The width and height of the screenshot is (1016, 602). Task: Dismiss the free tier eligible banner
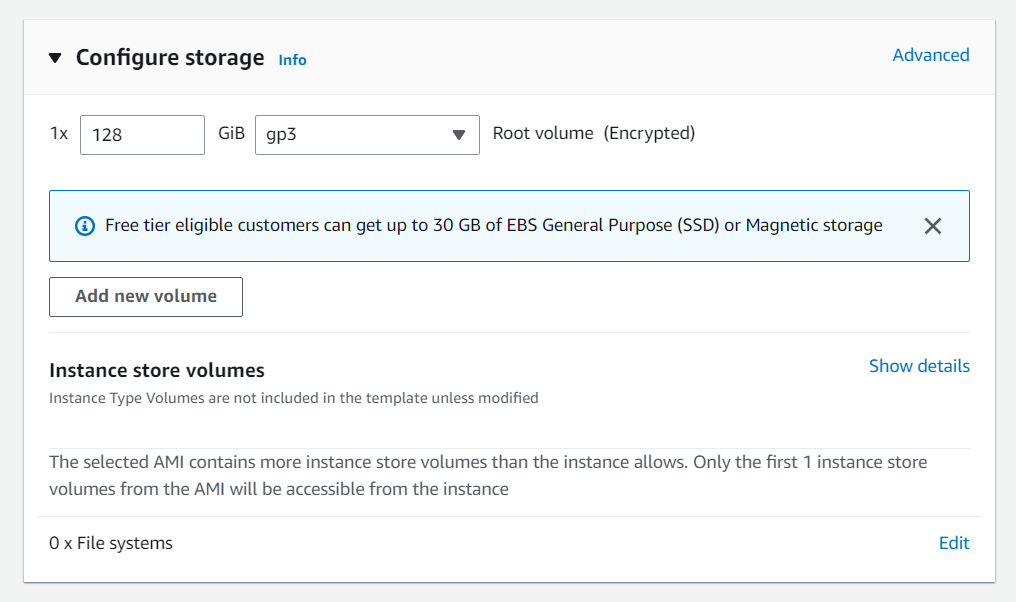(932, 226)
